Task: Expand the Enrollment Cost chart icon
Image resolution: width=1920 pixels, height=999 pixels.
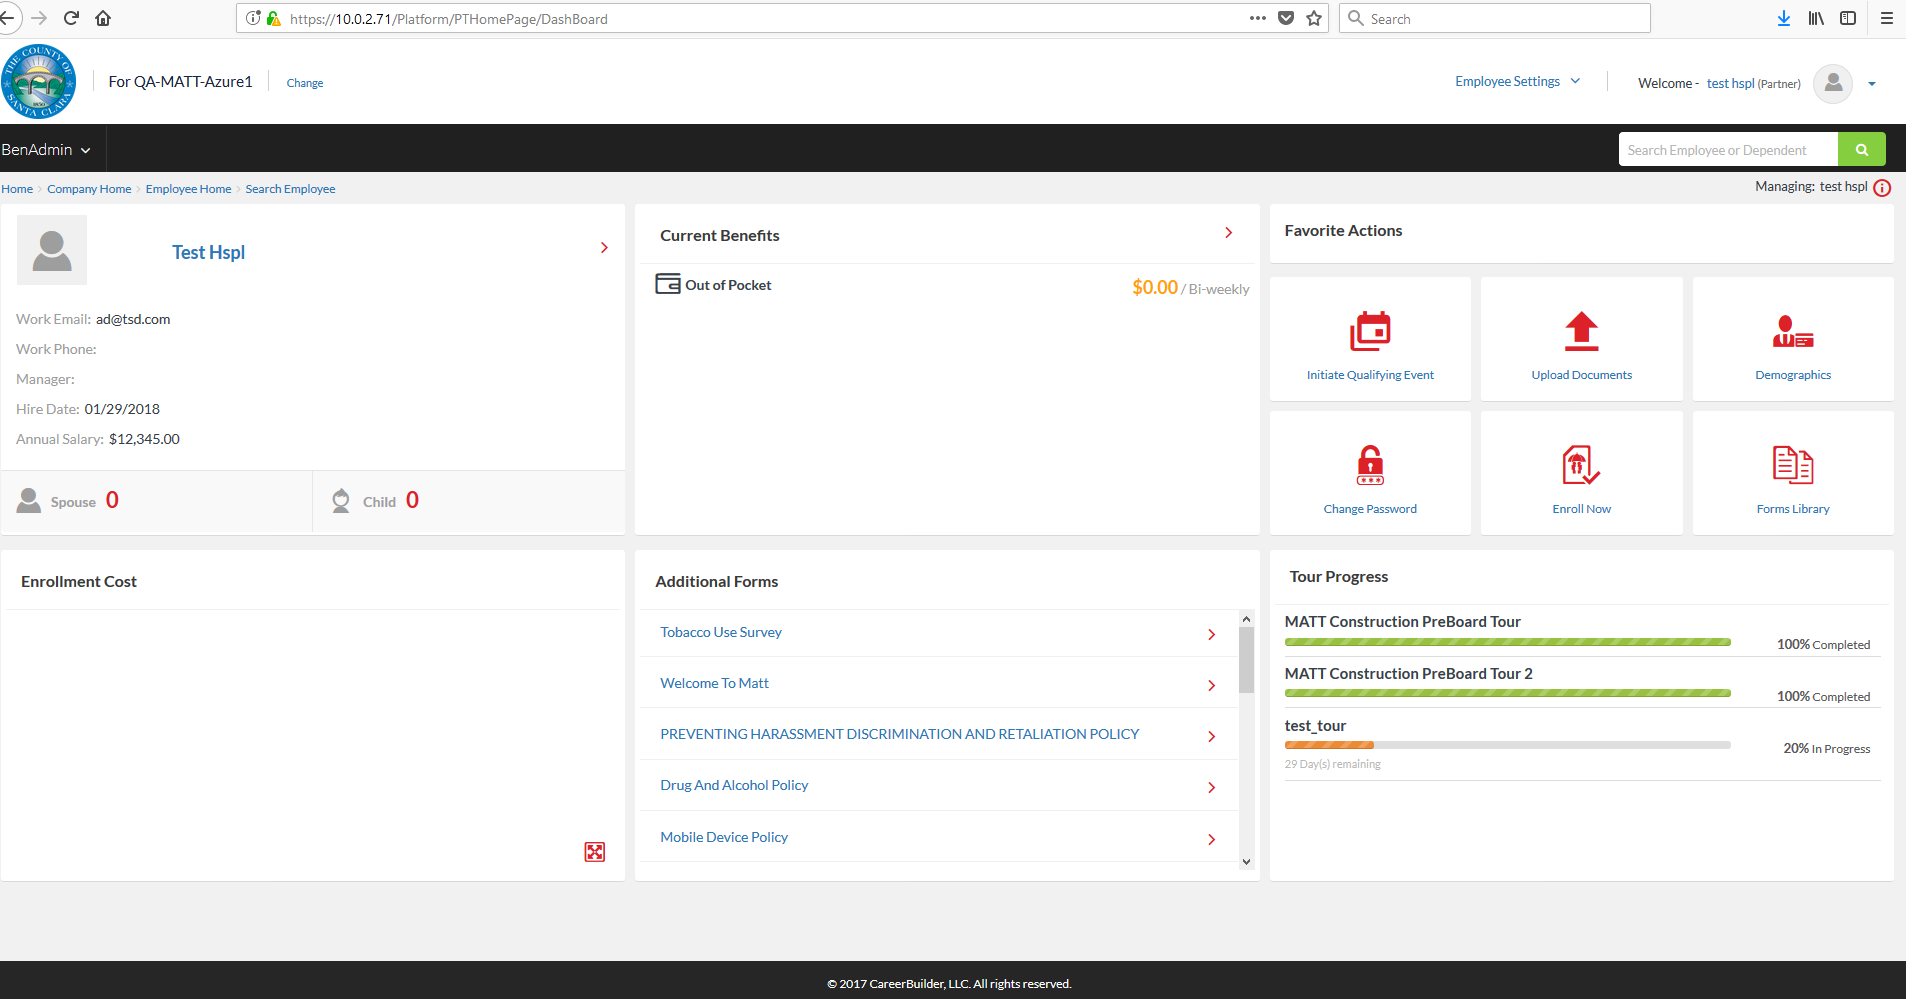Action: coord(594,852)
